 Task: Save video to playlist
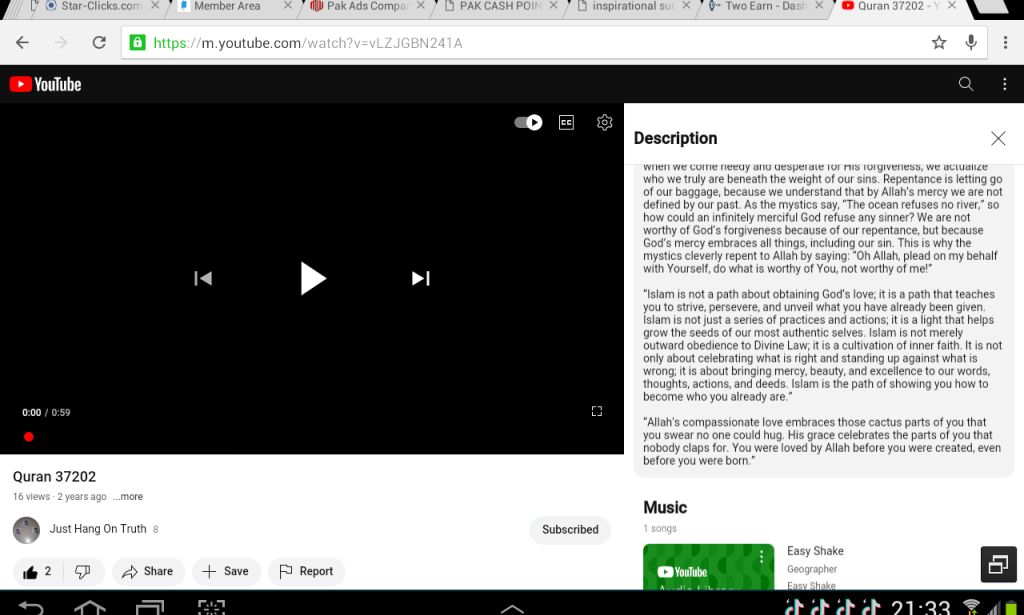point(226,571)
